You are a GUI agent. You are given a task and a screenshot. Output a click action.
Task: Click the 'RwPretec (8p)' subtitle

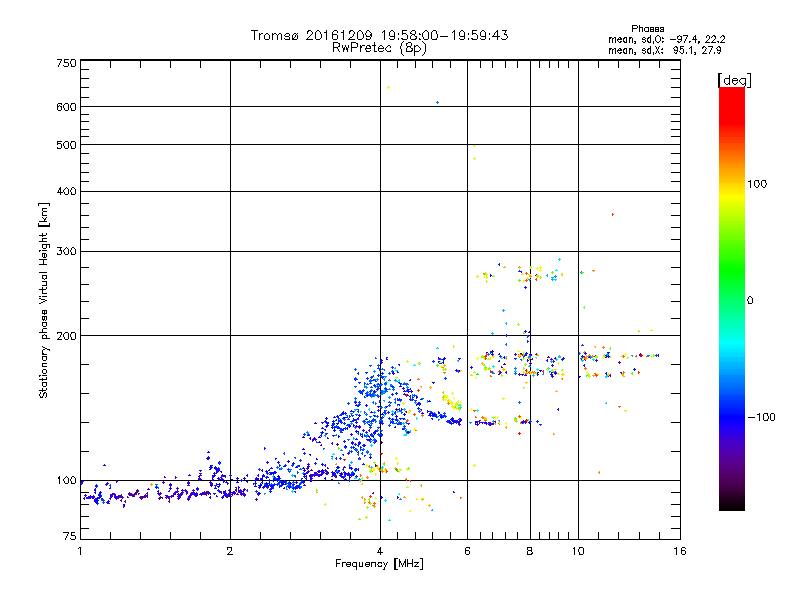379,48
